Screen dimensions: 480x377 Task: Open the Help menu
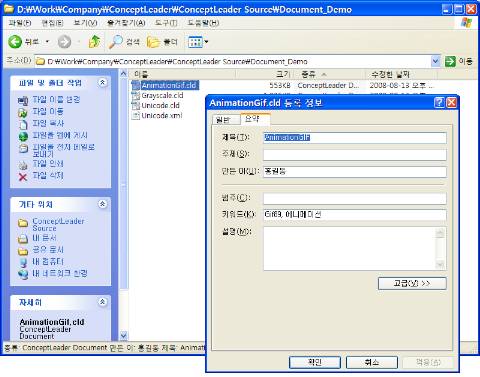[203, 23]
